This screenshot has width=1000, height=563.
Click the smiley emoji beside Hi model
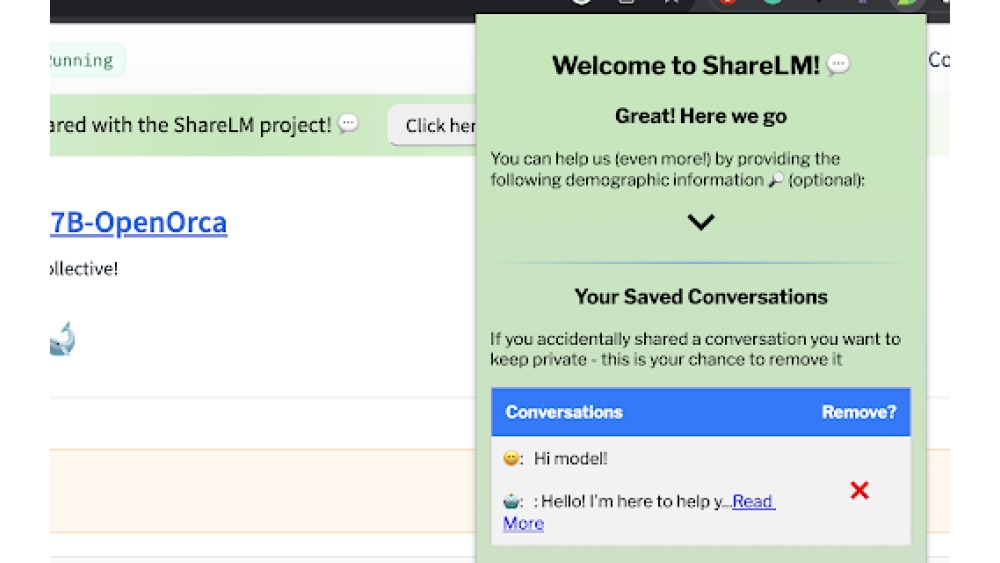(x=511, y=458)
